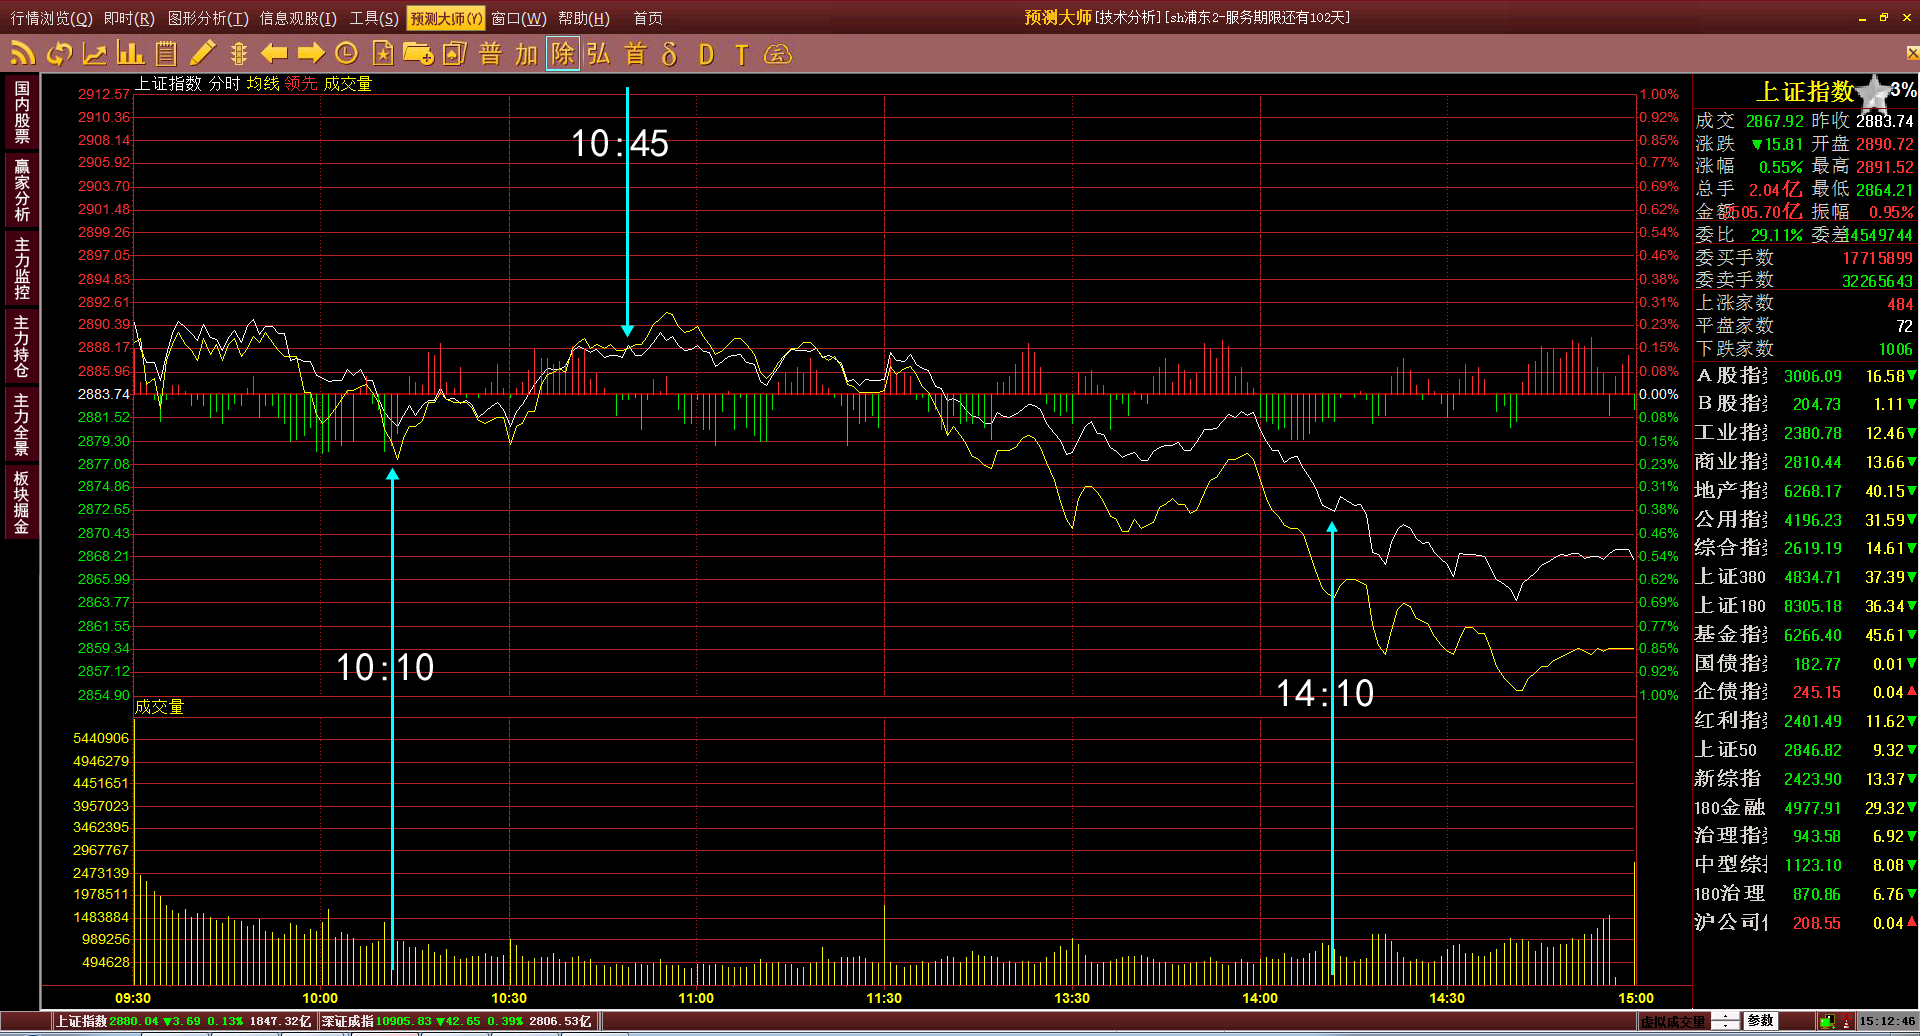
Task: Click the δ symbol toolbar icon
Action: click(x=670, y=54)
